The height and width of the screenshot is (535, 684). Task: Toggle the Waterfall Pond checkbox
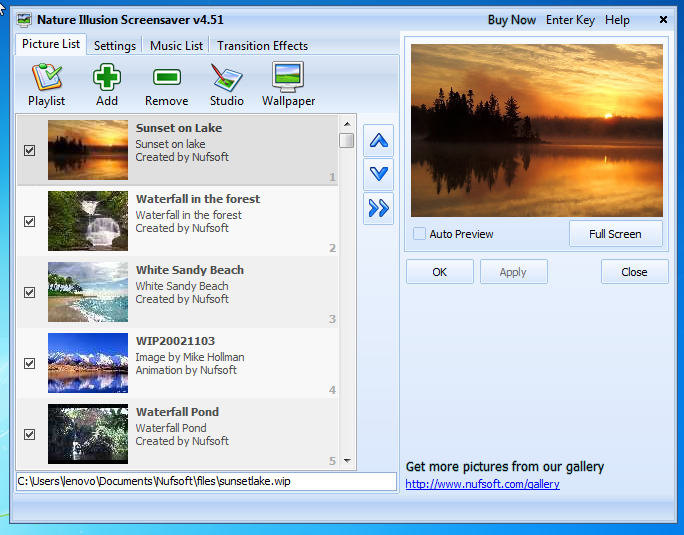tap(29, 434)
